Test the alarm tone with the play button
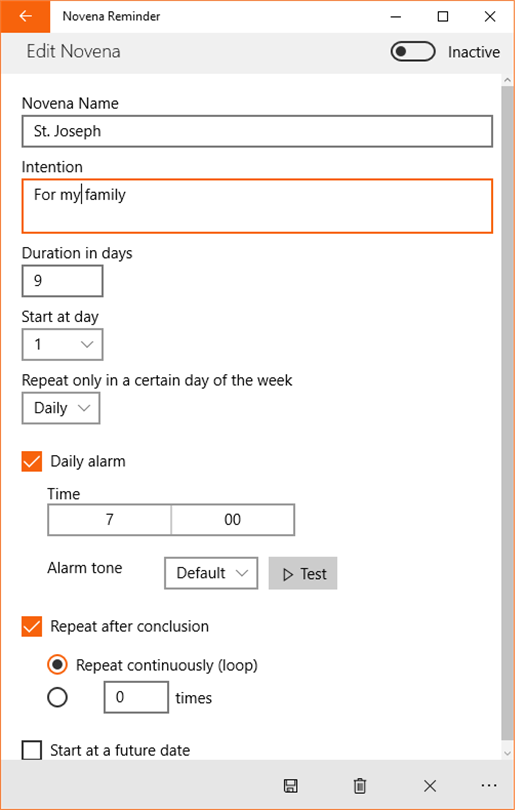The width and height of the screenshot is (515, 810). pyautogui.click(x=303, y=573)
